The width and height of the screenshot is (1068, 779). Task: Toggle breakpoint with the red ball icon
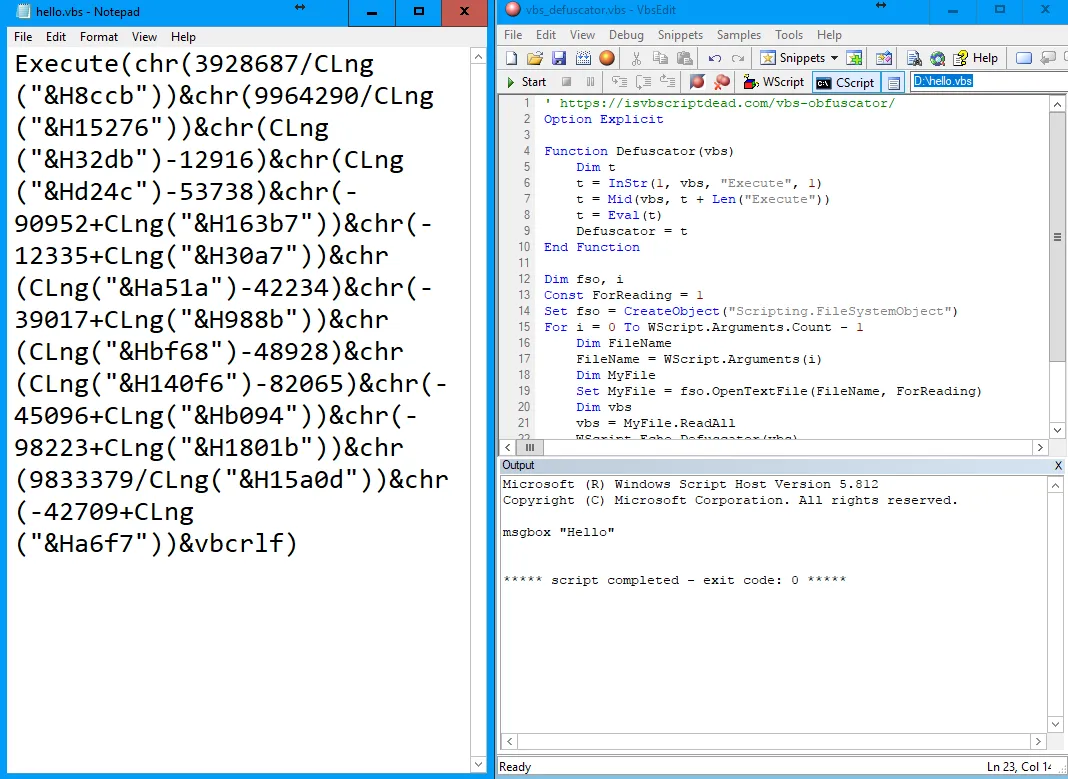(697, 82)
